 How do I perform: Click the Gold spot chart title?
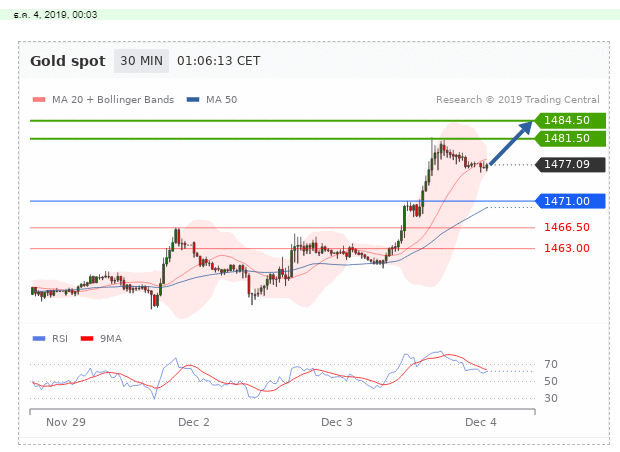pos(68,61)
